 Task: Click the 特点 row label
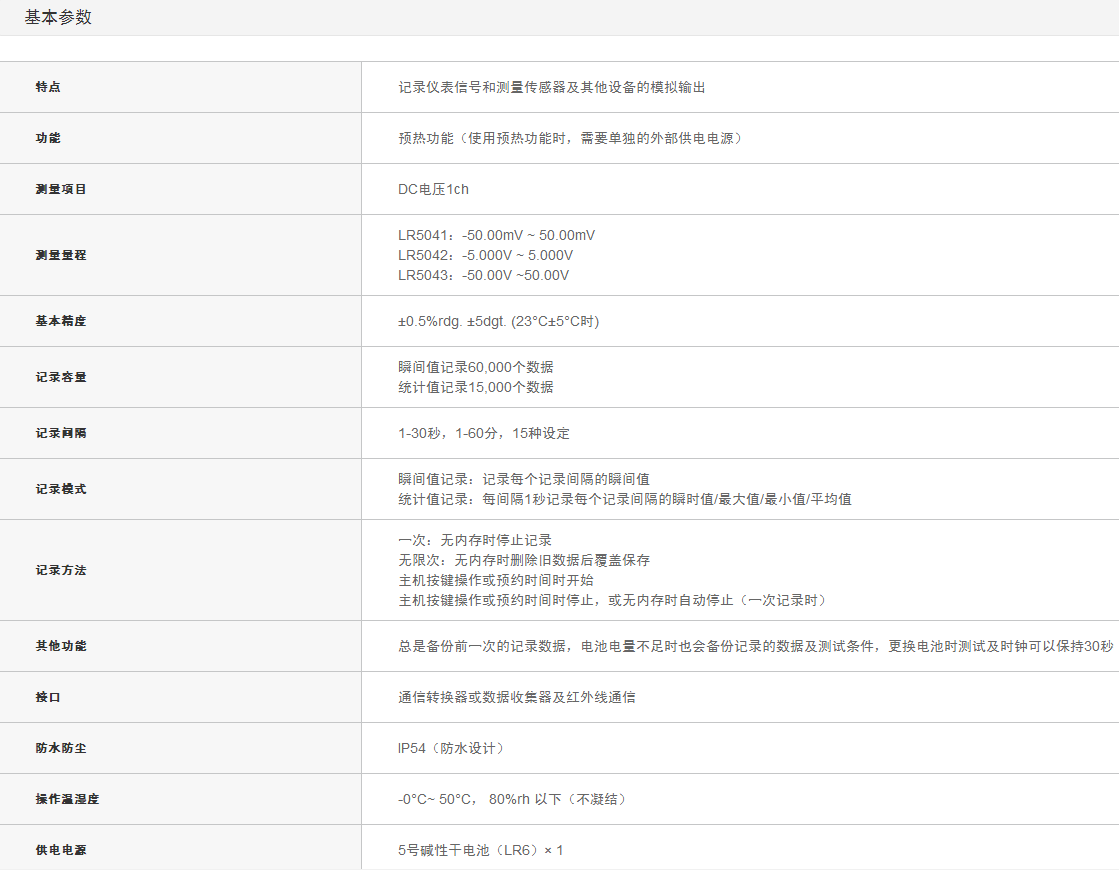pos(48,87)
